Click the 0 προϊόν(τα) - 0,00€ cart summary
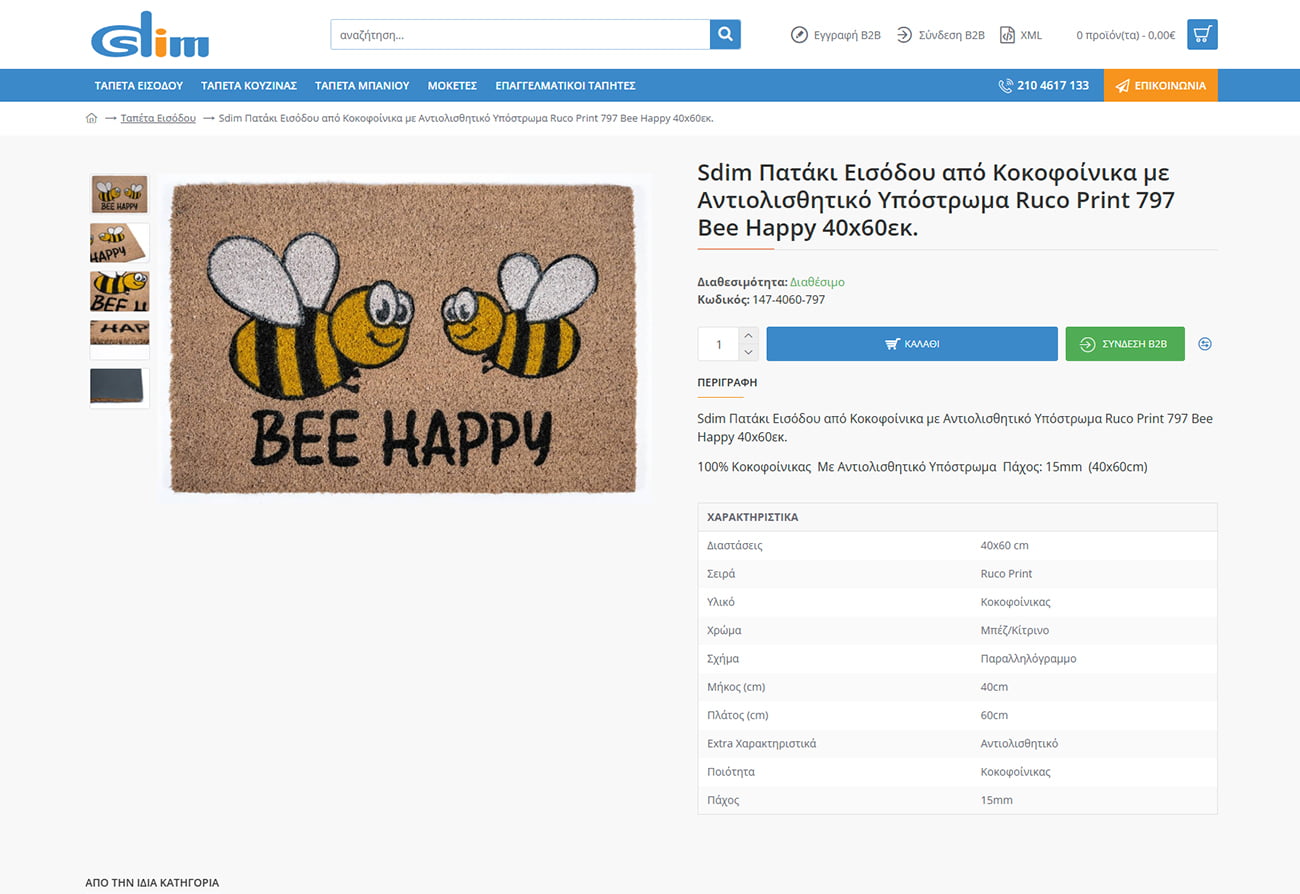Image resolution: width=1300 pixels, height=894 pixels. [x=1126, y=35]
